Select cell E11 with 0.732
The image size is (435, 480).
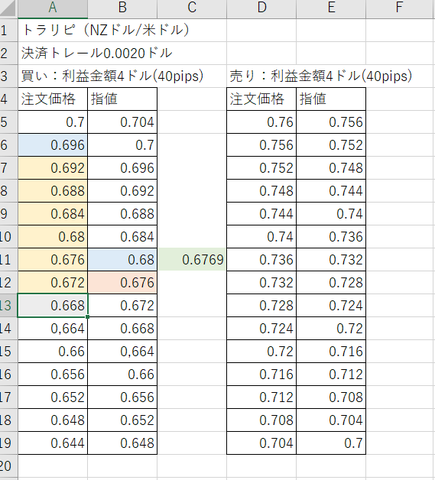331,259
